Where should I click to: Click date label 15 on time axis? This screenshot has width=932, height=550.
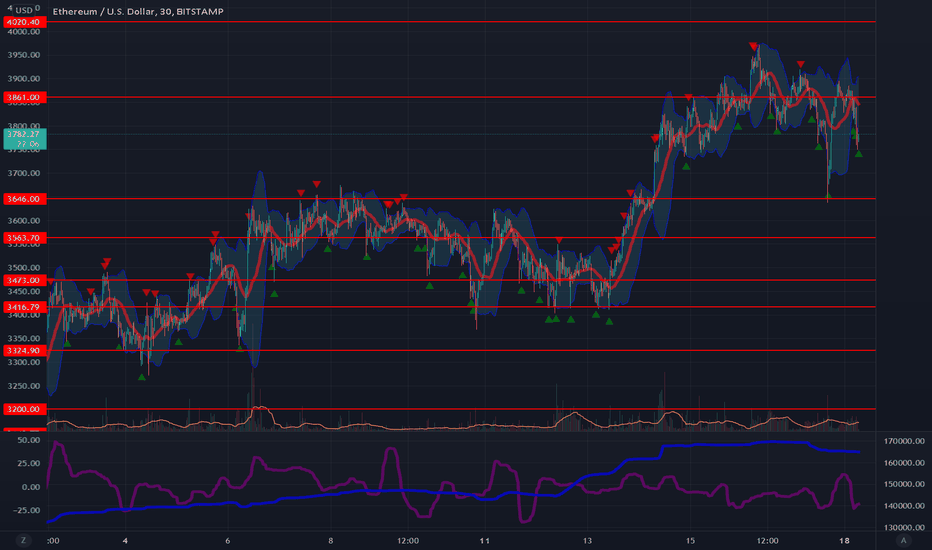(x=690, y=540)
